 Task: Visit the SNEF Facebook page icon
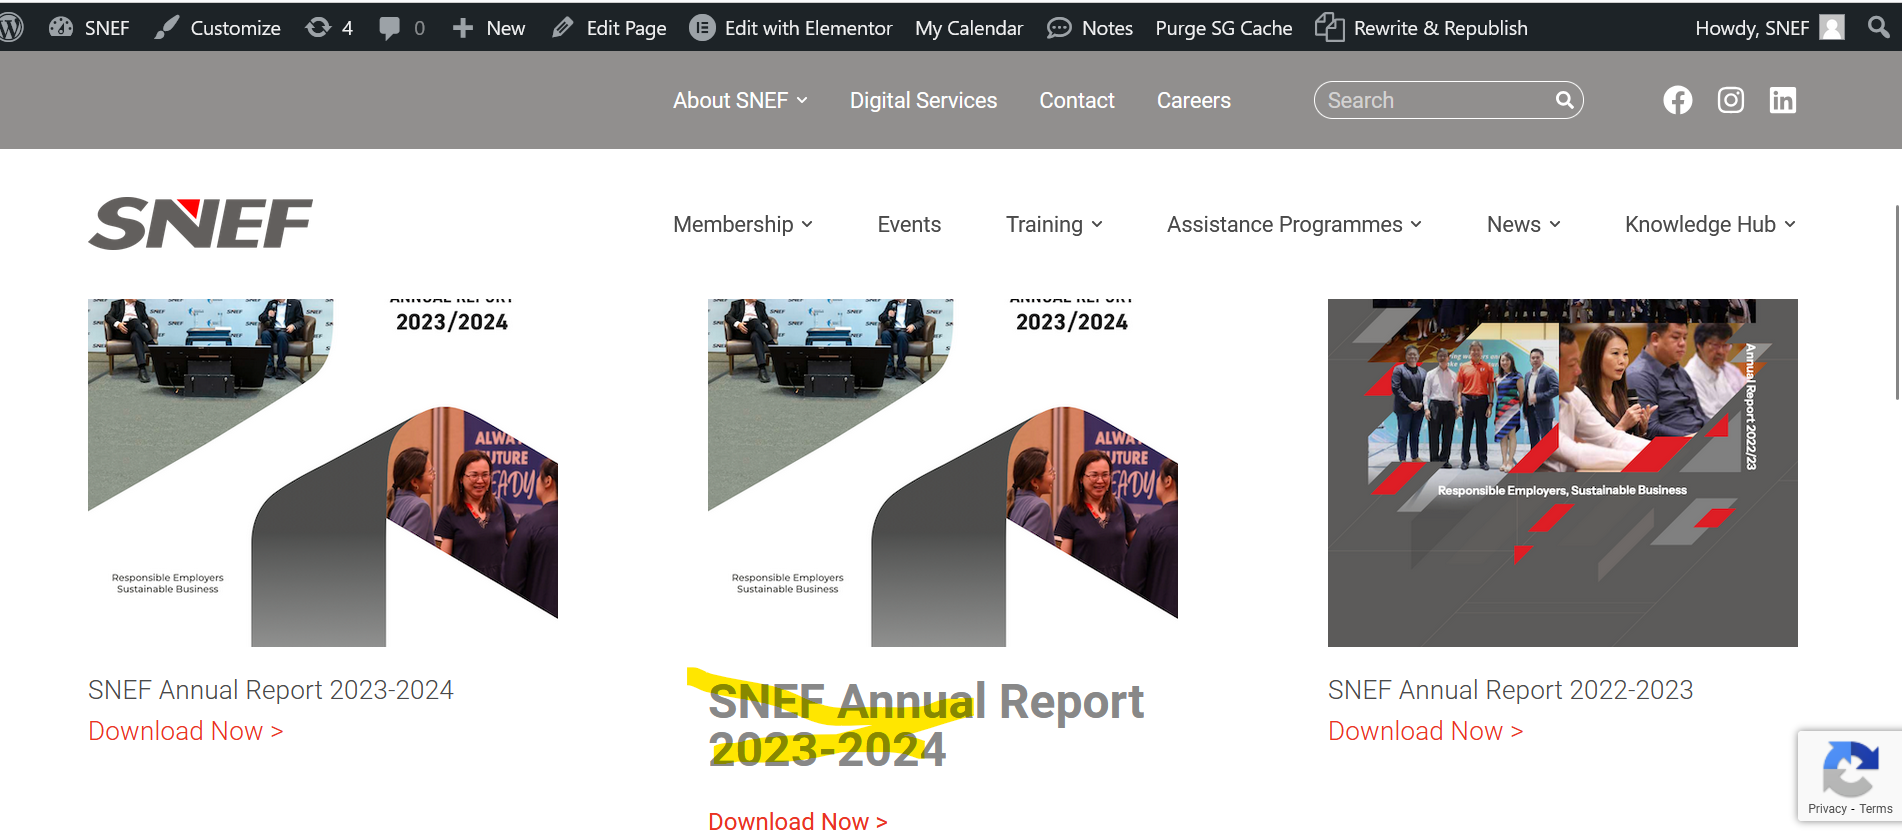click(x=1678, y=100)
